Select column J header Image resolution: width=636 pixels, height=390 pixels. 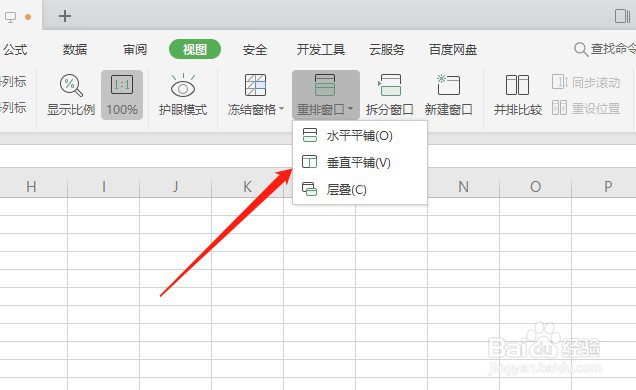(175, 186)
